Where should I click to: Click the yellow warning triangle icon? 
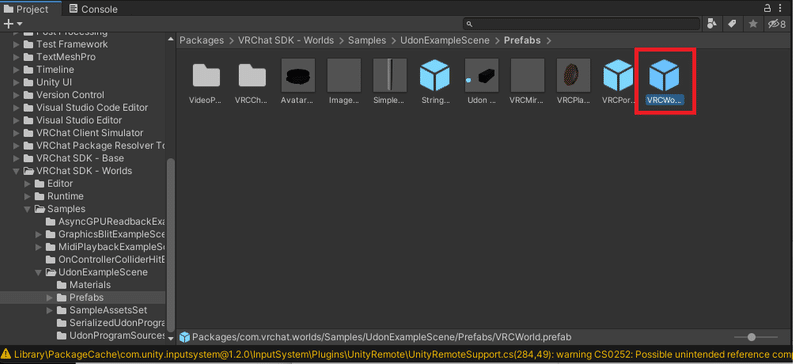coord(6,354)
